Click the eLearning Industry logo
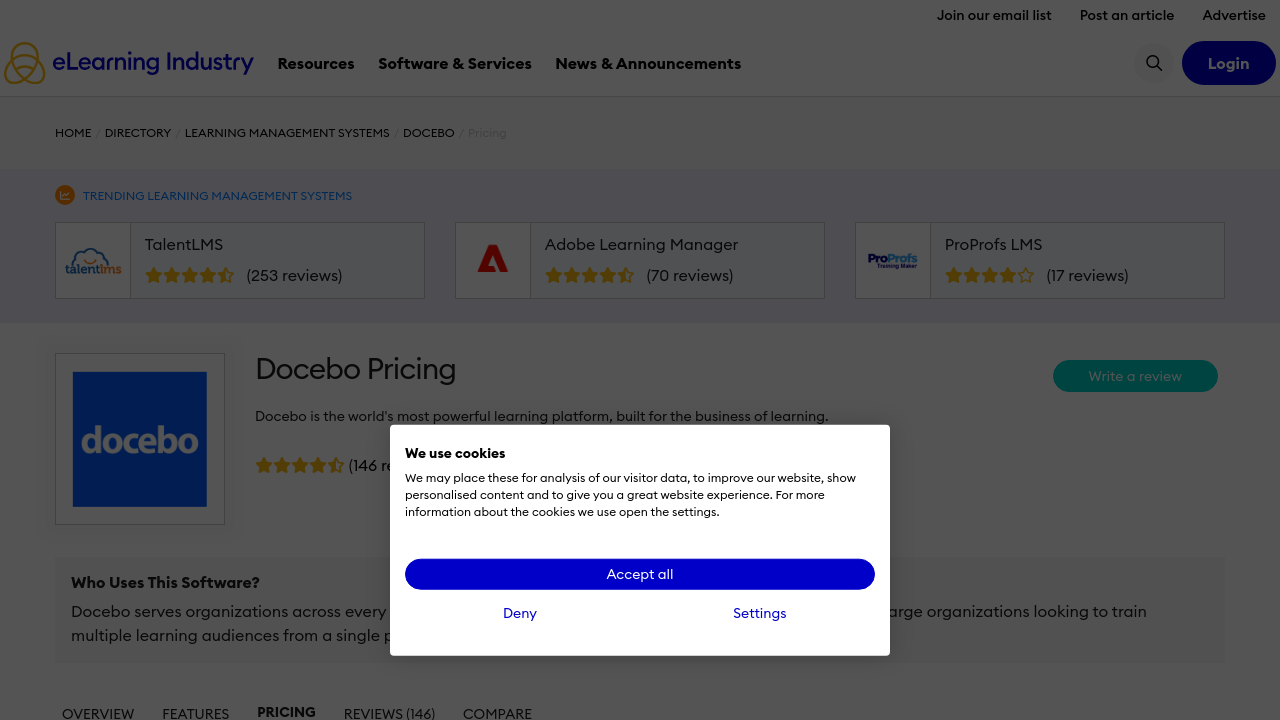Screen dimensions: 1280x720 (129, 63)
